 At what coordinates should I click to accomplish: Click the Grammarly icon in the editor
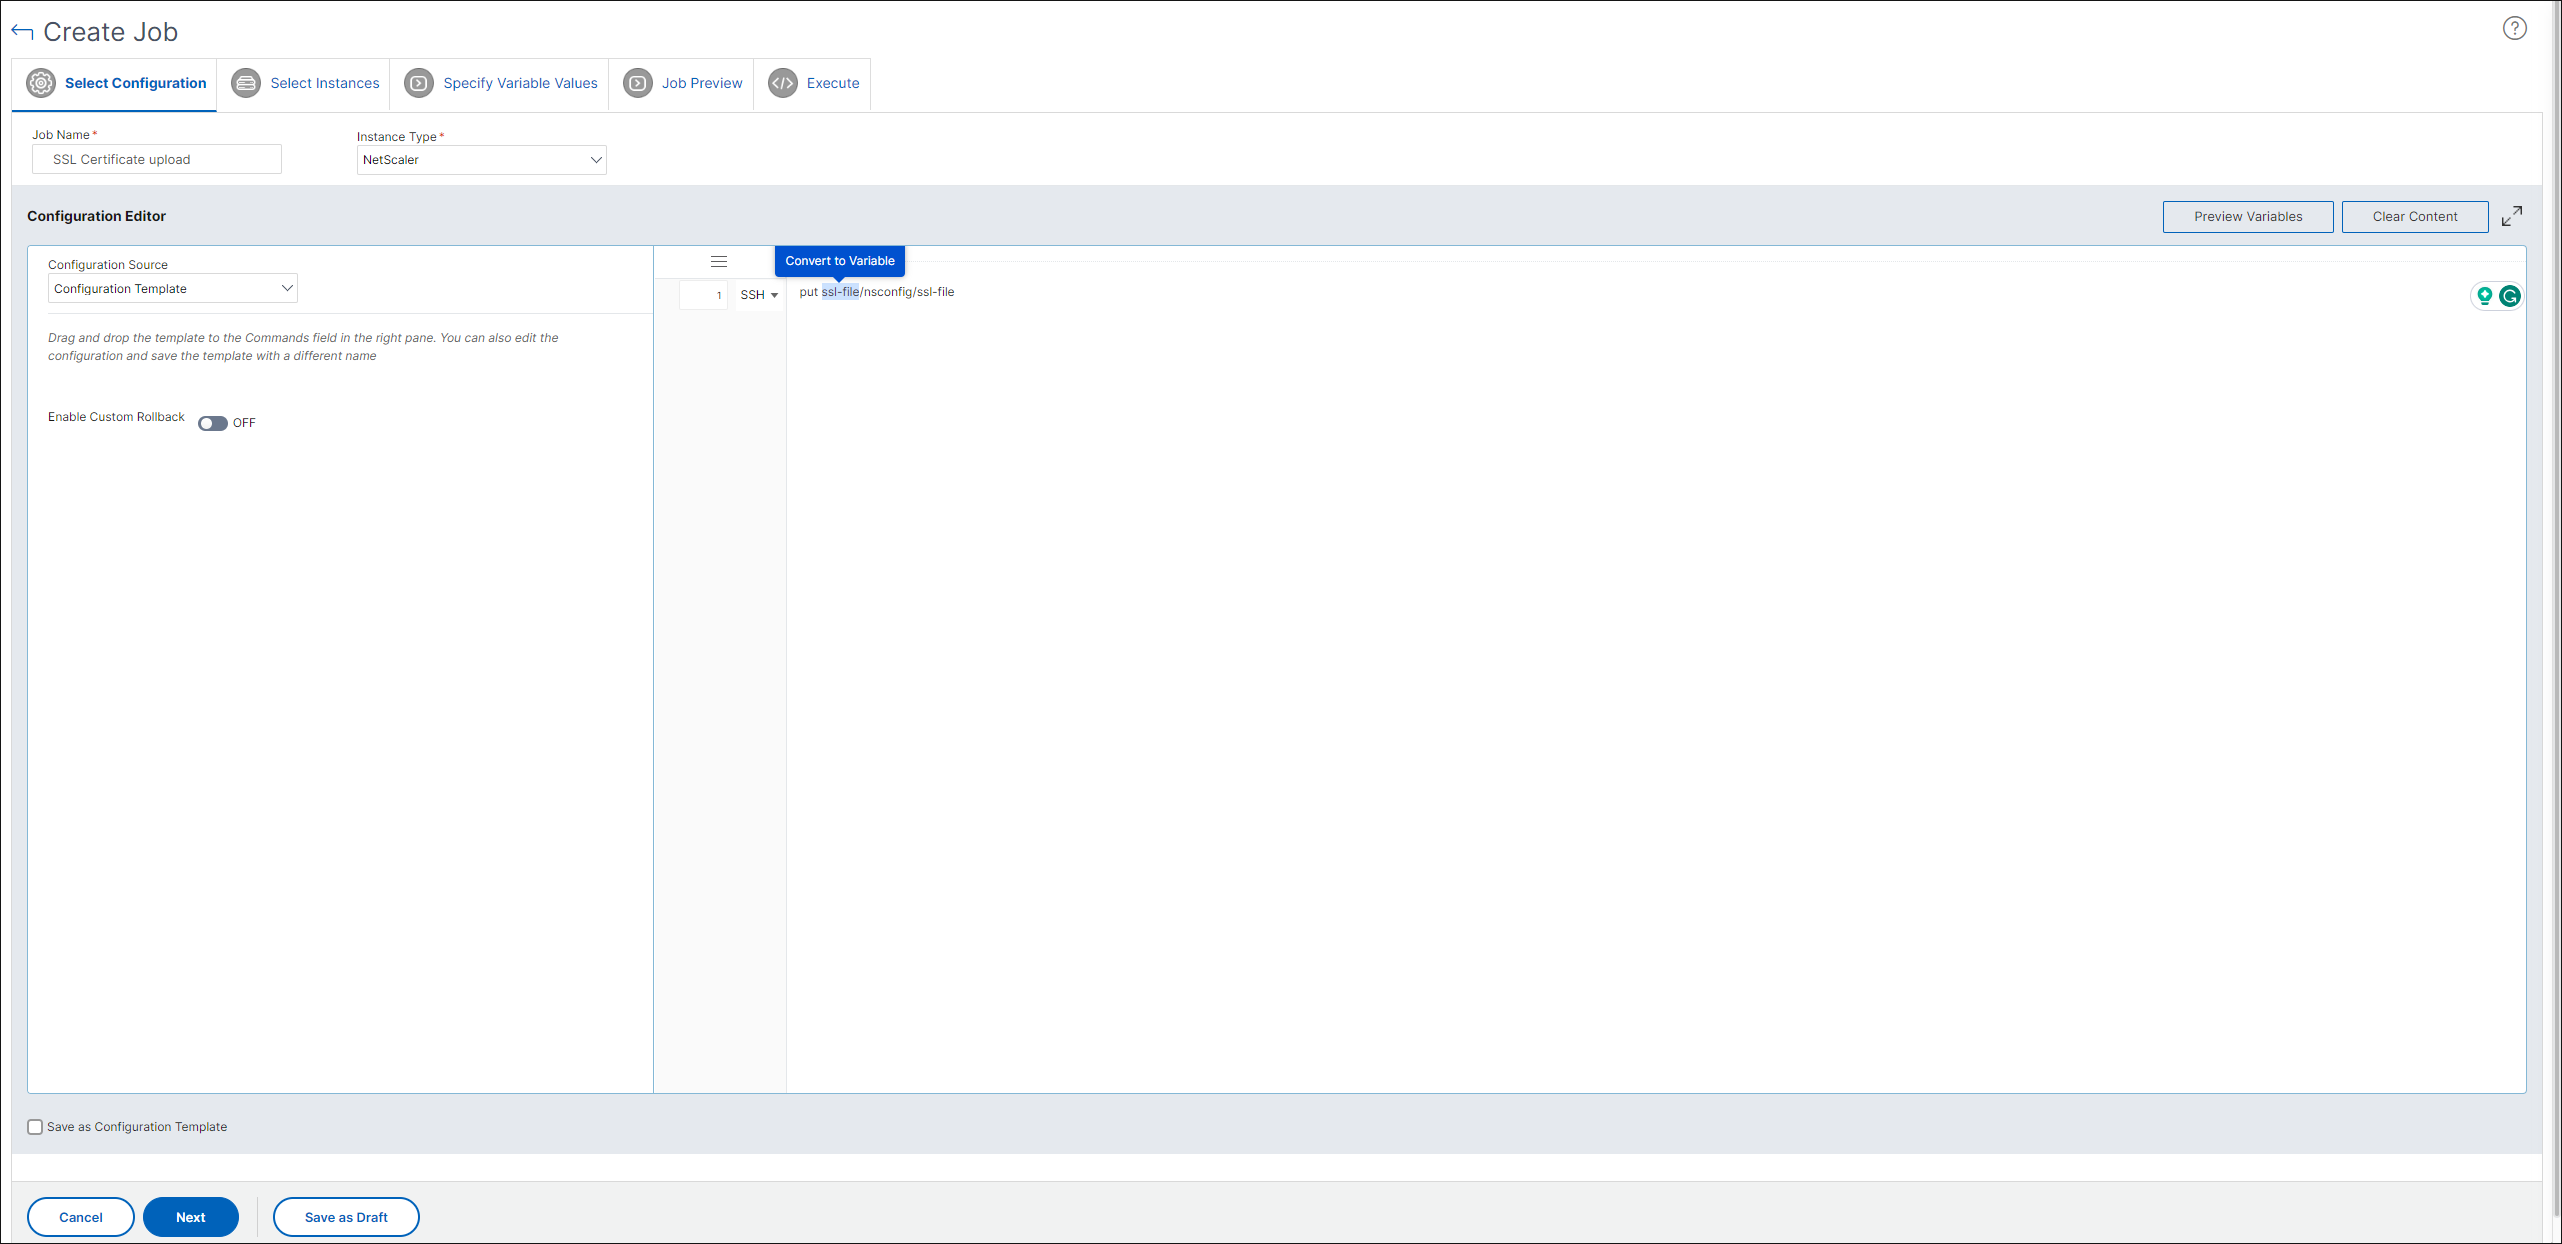[x=2509, y=296]
